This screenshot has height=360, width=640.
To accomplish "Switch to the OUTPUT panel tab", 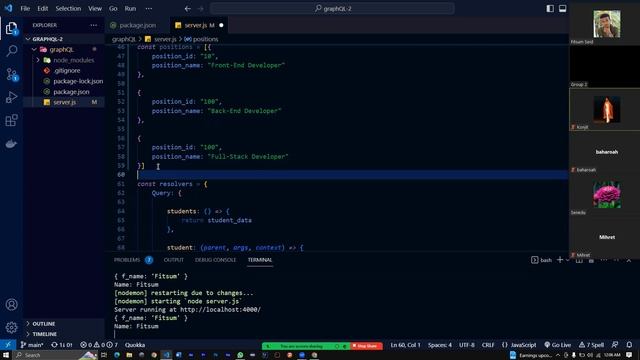I will click(173, 260).
